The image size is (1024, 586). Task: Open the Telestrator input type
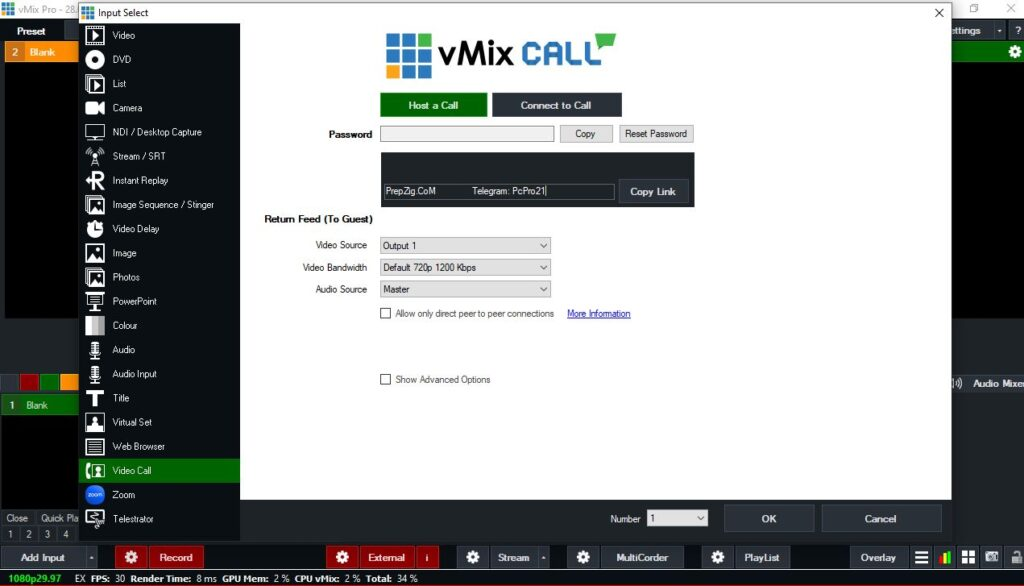159,519
